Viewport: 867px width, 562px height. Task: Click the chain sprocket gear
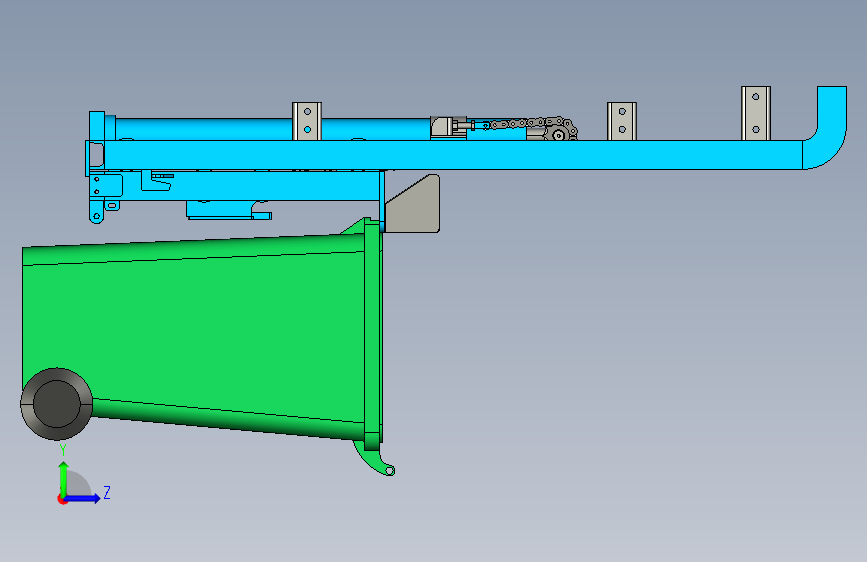tap(558, 133)
